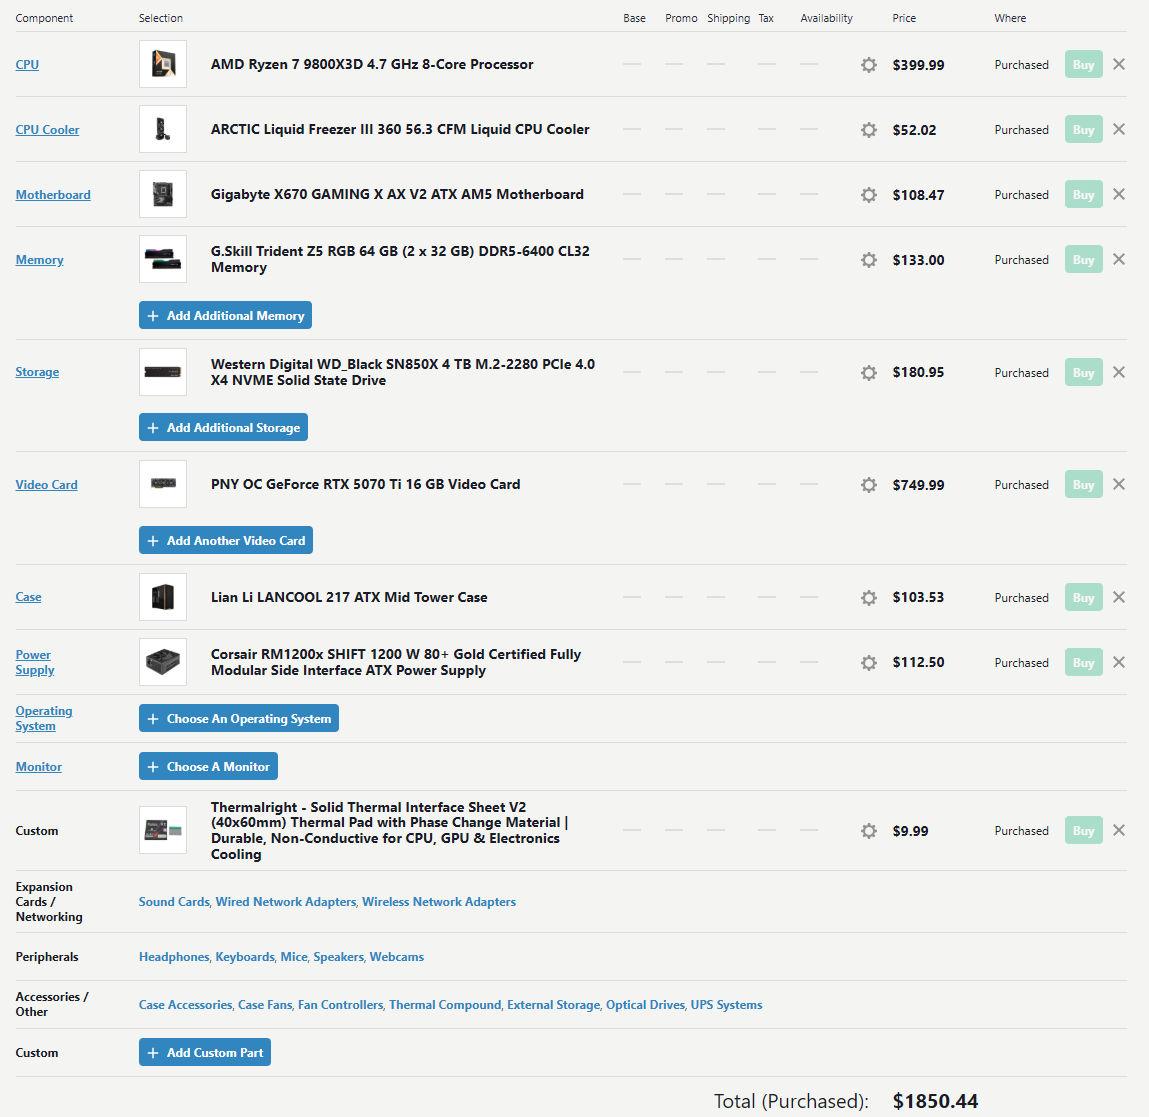Remove the Lian Li LANCOOL 217 case with X
This screenshot has width=1149, height=1117.
1118,597
